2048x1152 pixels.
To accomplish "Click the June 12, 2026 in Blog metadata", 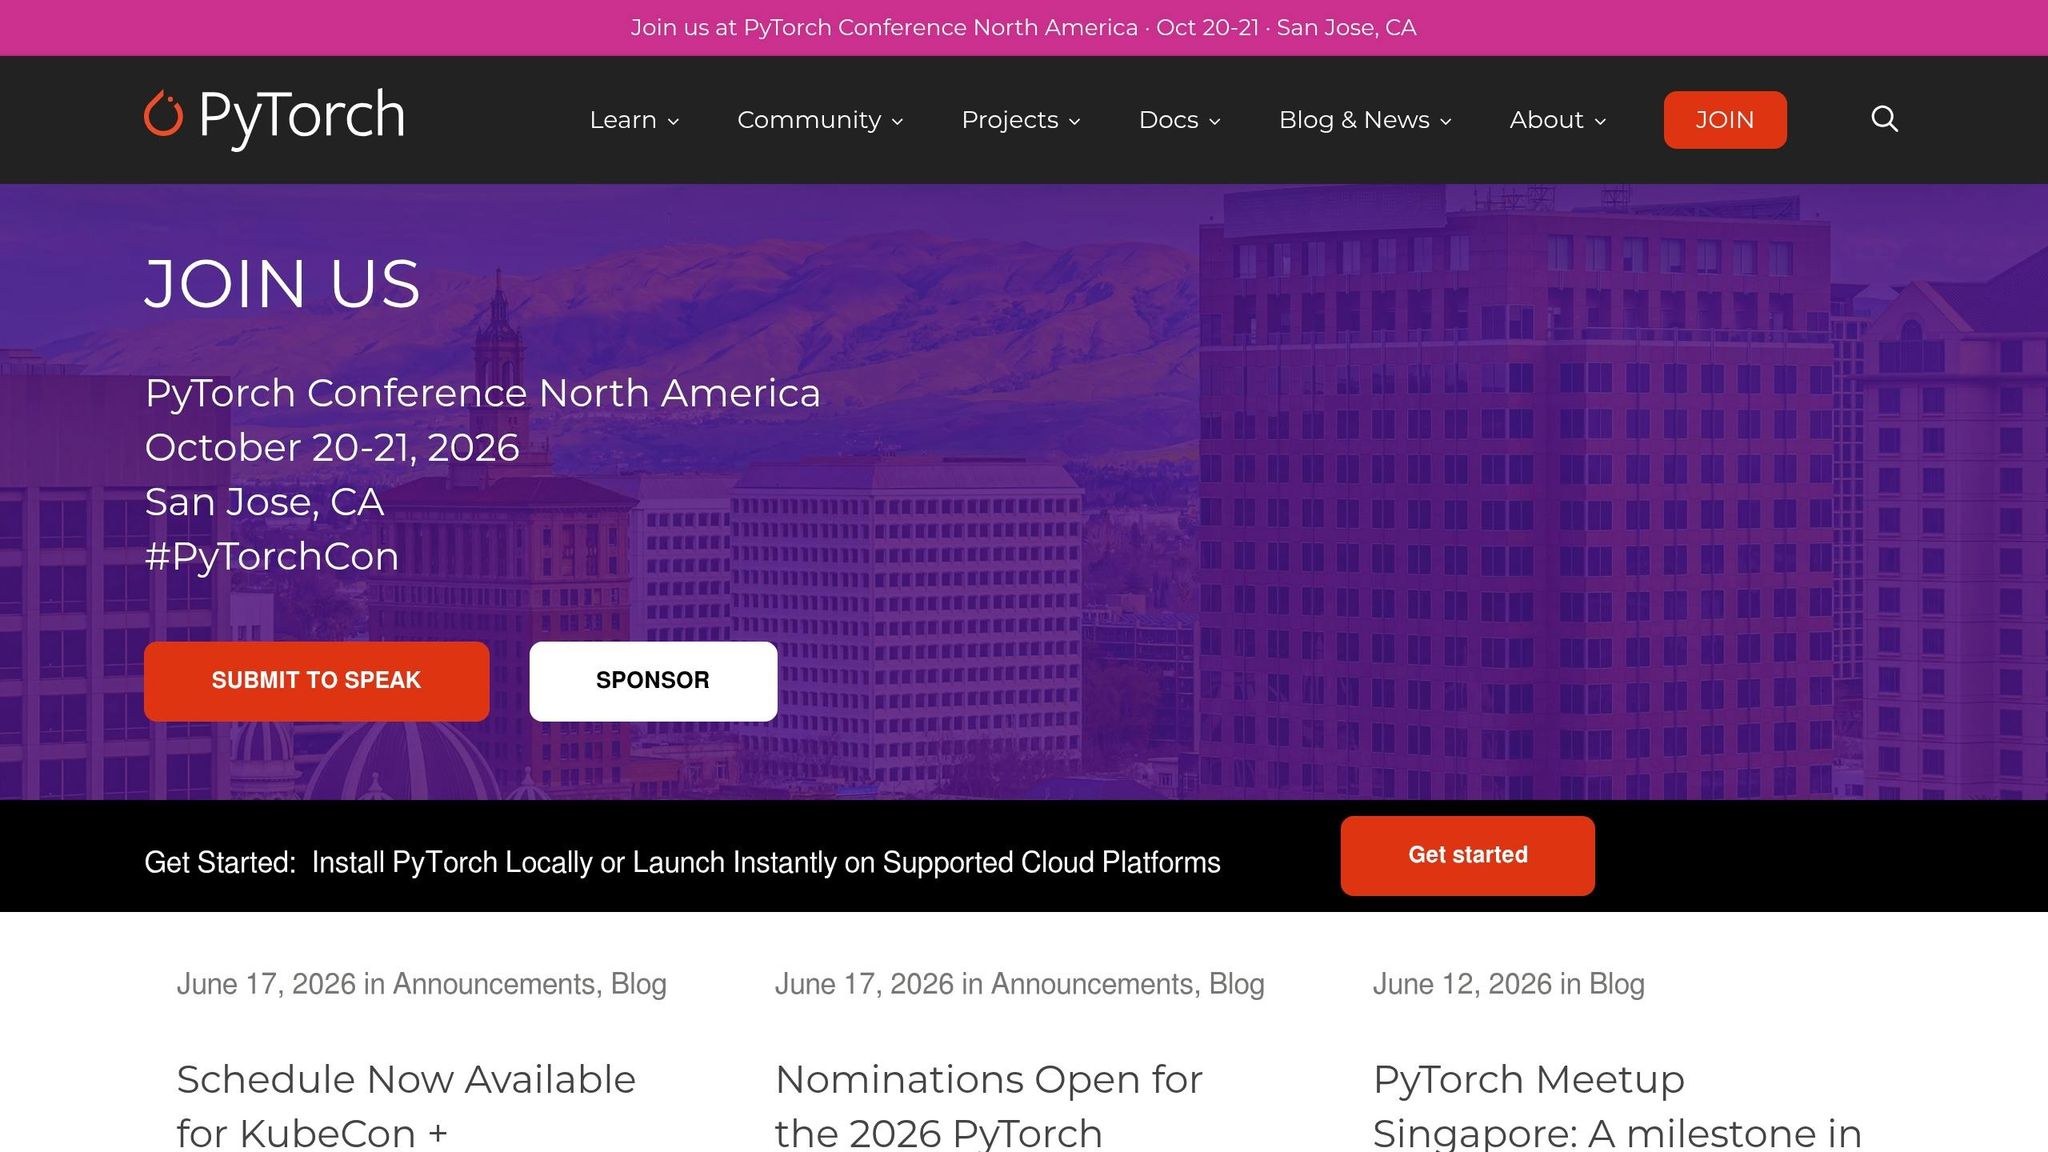I will [1508, 984].
